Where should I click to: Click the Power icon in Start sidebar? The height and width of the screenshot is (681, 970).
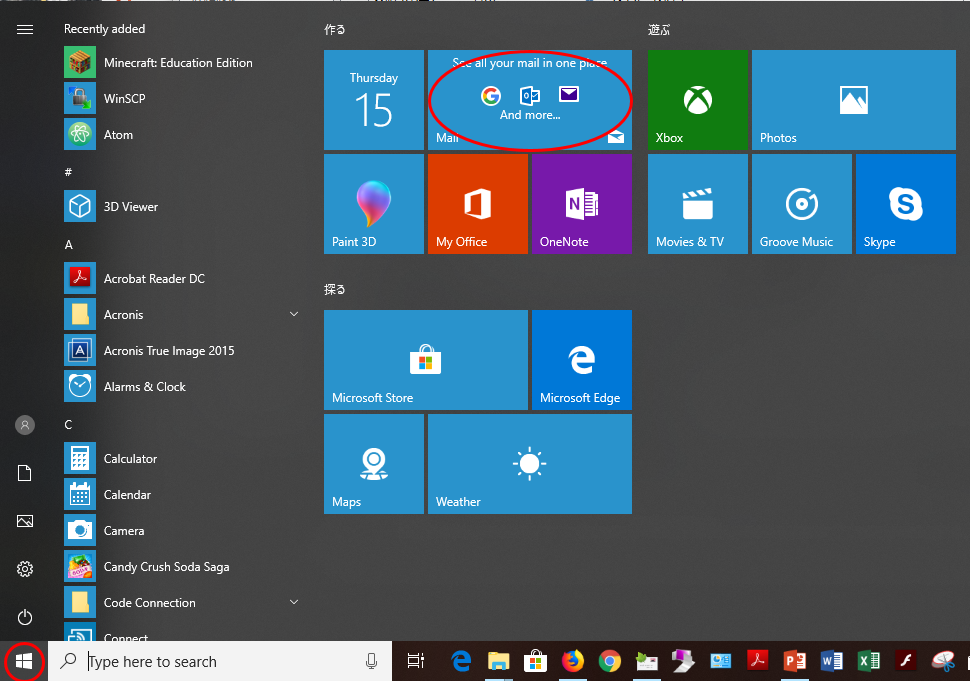click(25, 617)
